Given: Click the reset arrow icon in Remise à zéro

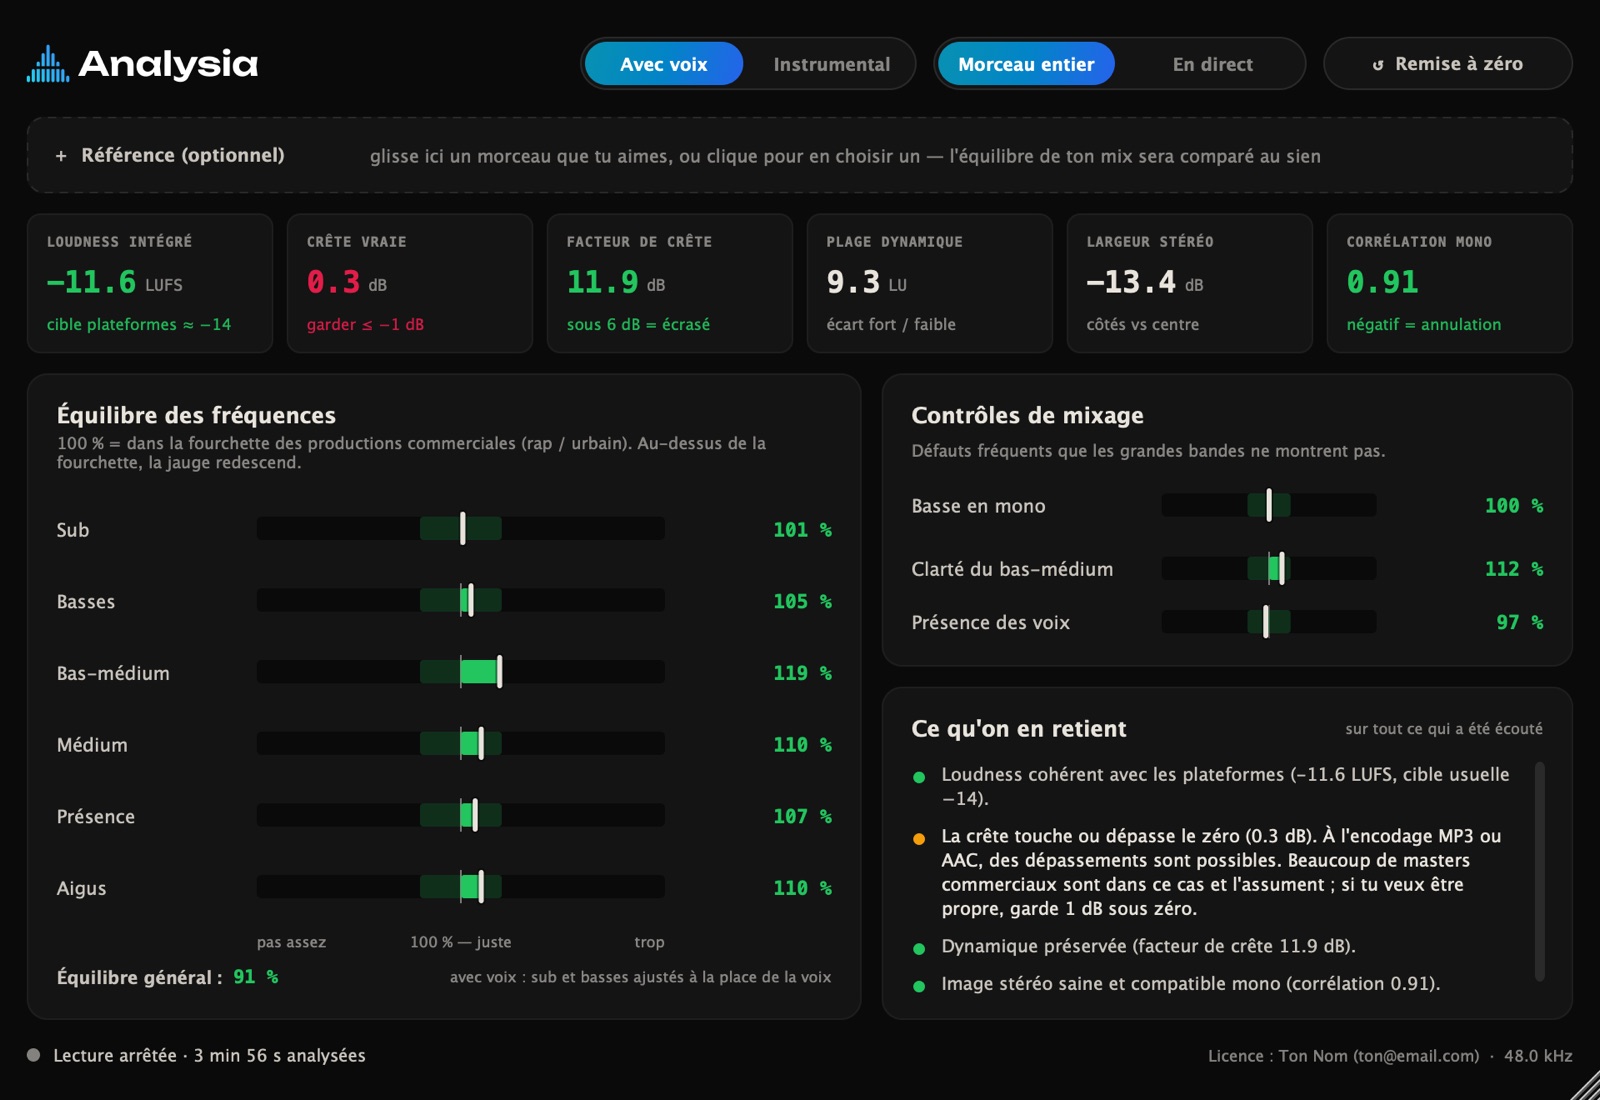Looking at the screenshot, I should coord(1378,65).
